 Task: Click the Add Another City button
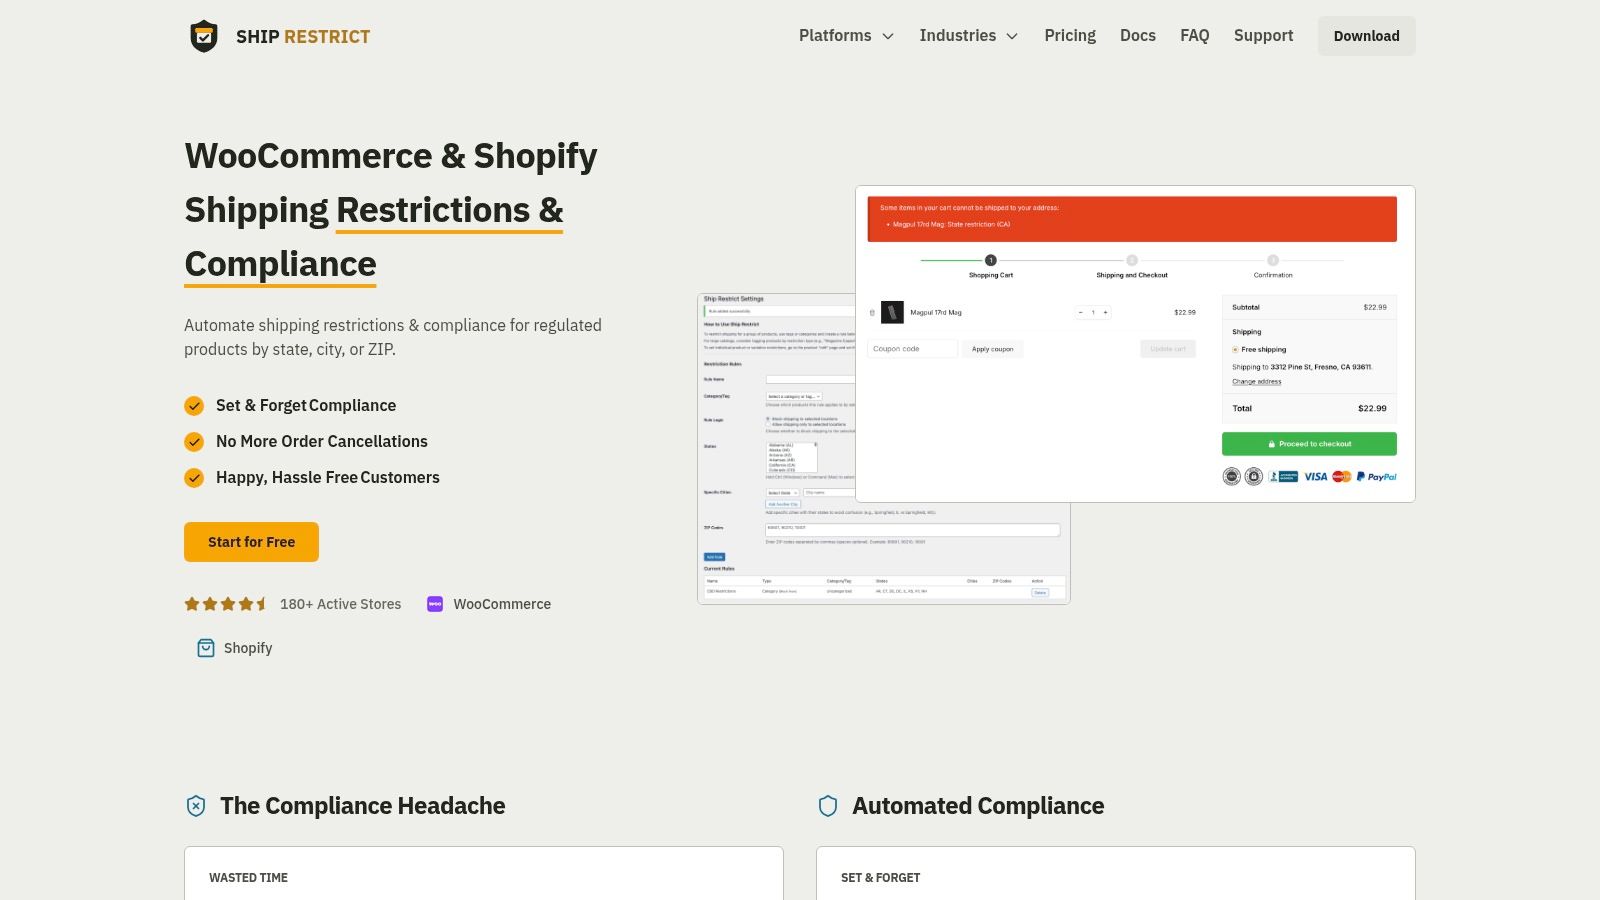783,504
